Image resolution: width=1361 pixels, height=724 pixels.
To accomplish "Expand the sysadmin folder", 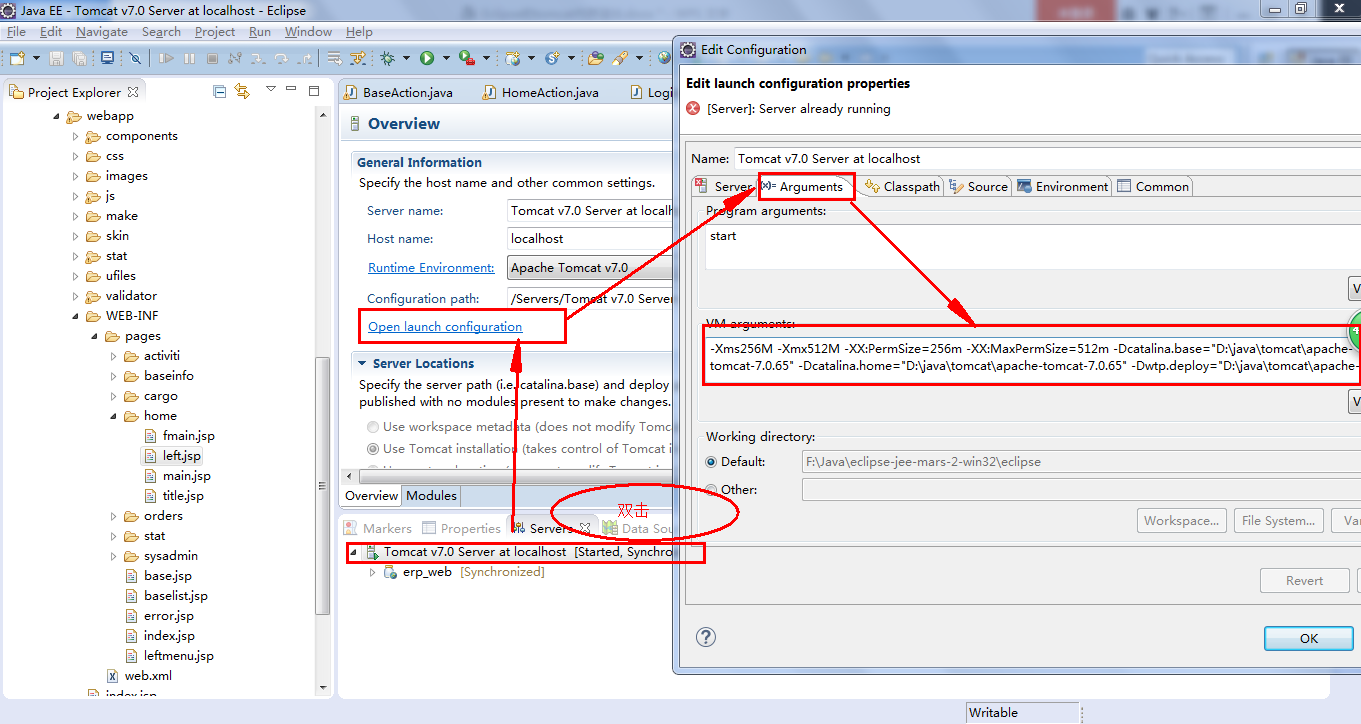I will point(114,556).
